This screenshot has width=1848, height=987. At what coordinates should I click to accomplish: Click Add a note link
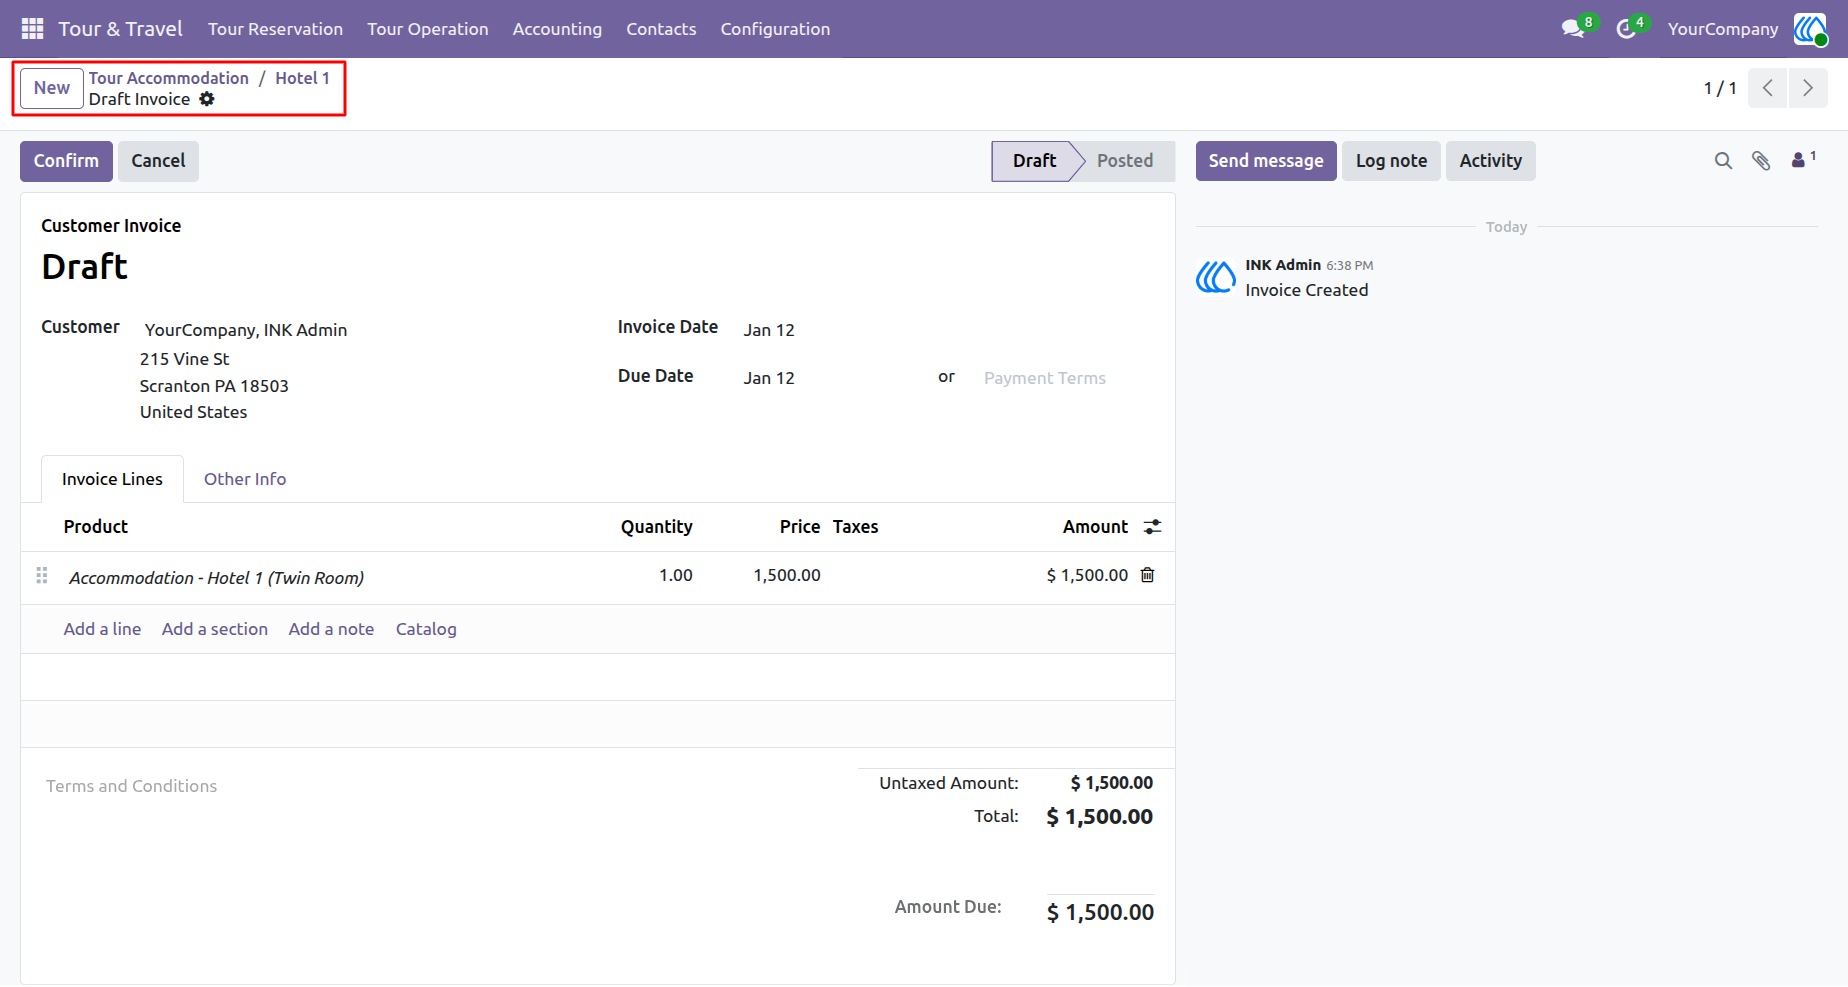(x=331, y=629)
